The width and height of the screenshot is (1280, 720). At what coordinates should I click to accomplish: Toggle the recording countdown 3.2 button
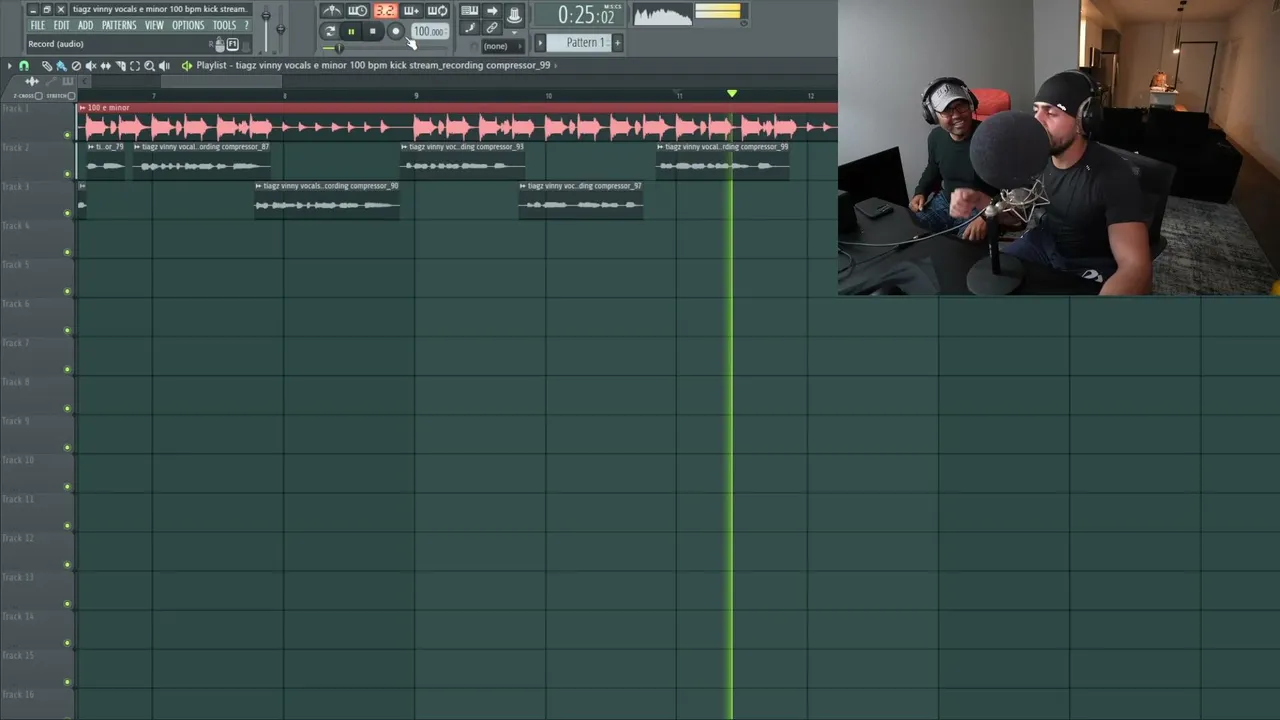click(x=386, y=11)
